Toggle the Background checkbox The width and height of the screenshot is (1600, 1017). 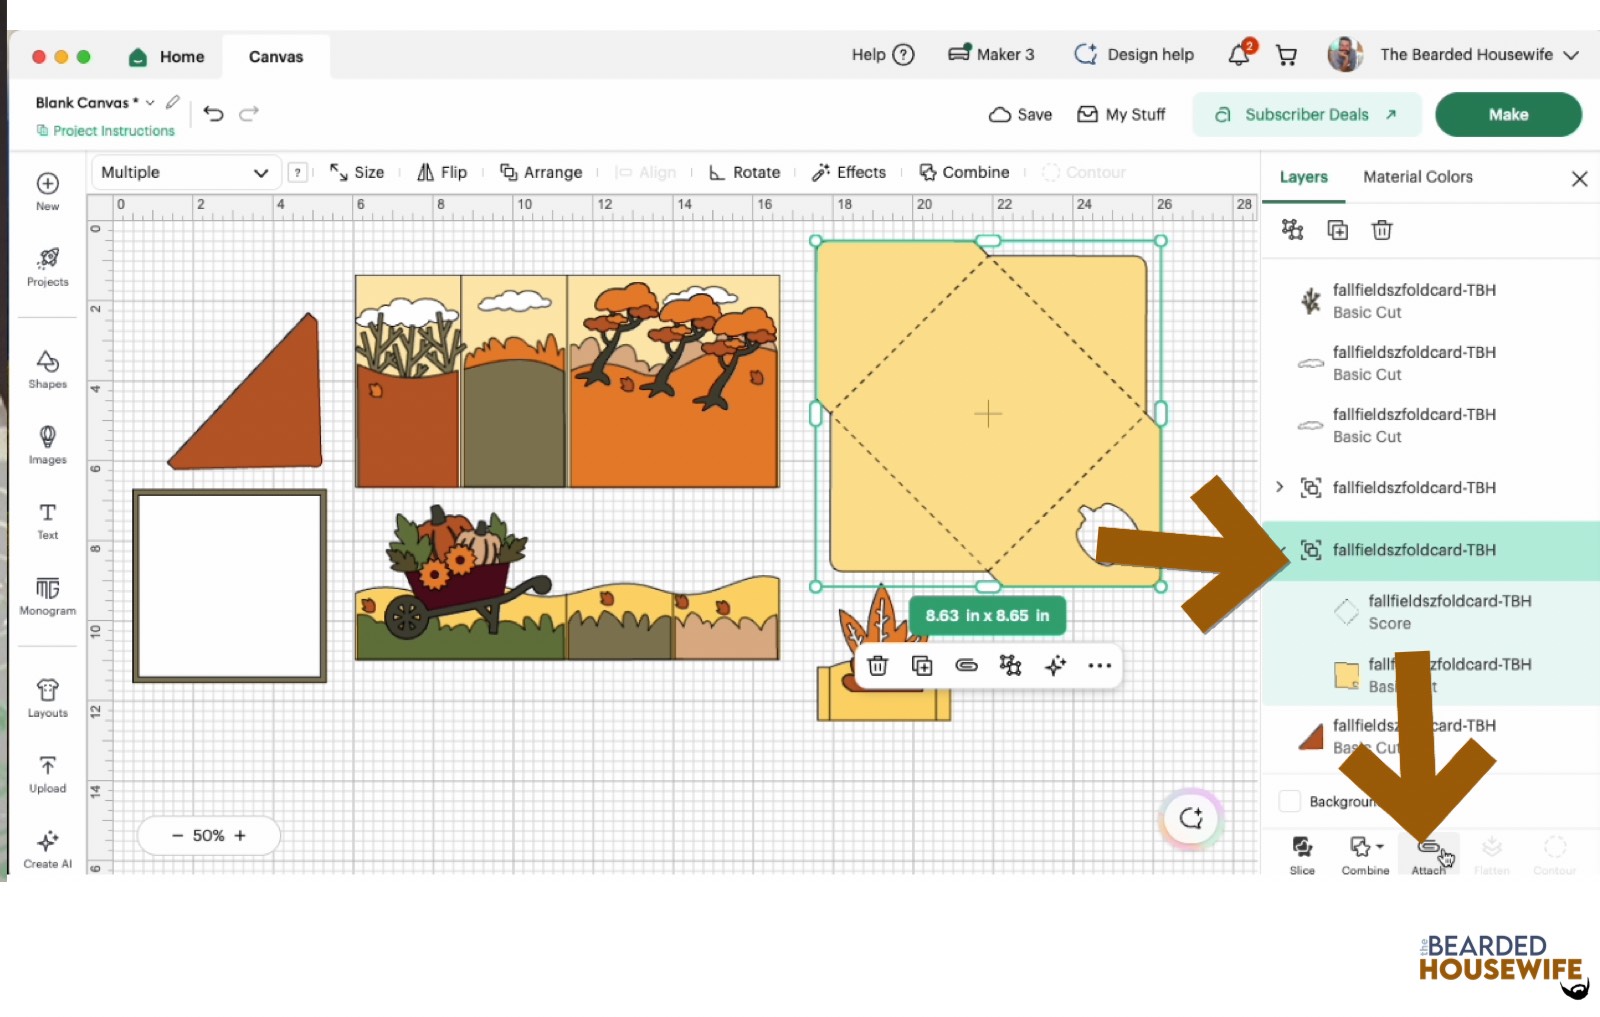point(1290,801)
